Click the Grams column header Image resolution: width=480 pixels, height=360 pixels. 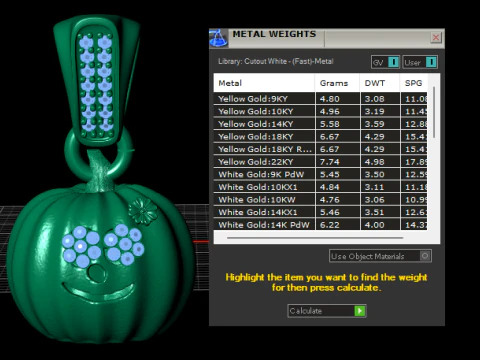(337, 83)
